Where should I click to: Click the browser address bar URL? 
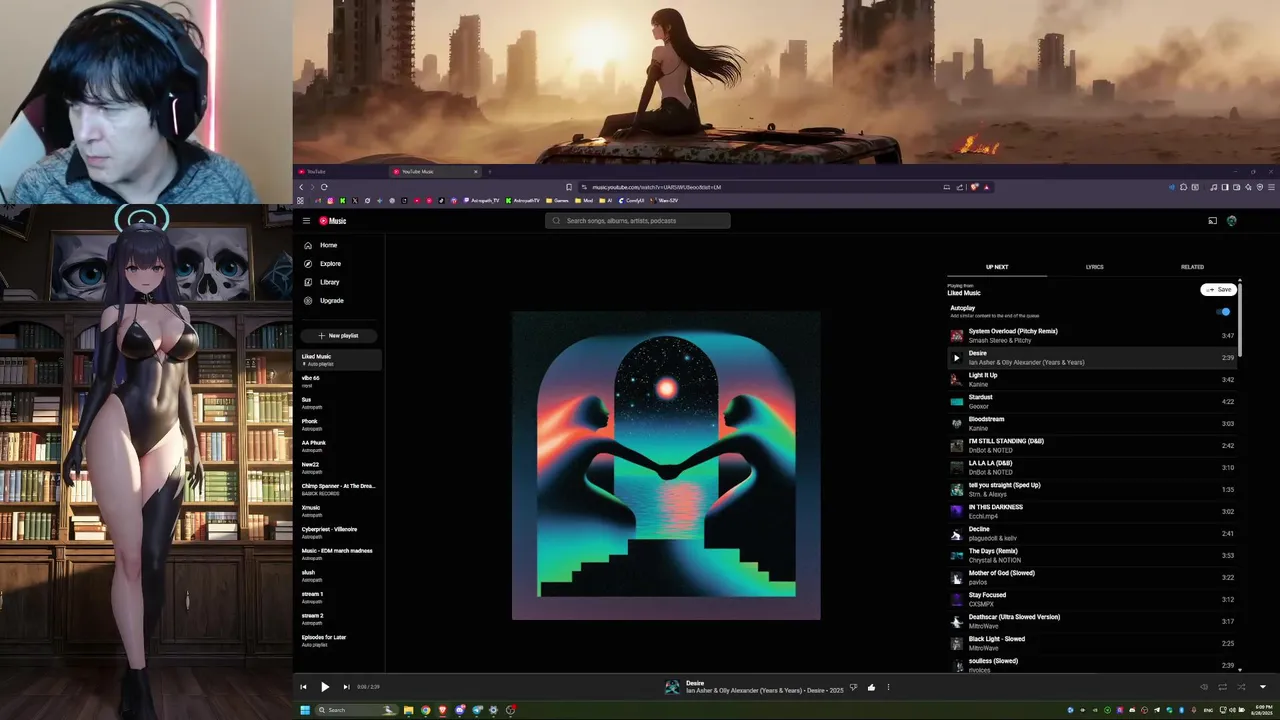[656, 187]
